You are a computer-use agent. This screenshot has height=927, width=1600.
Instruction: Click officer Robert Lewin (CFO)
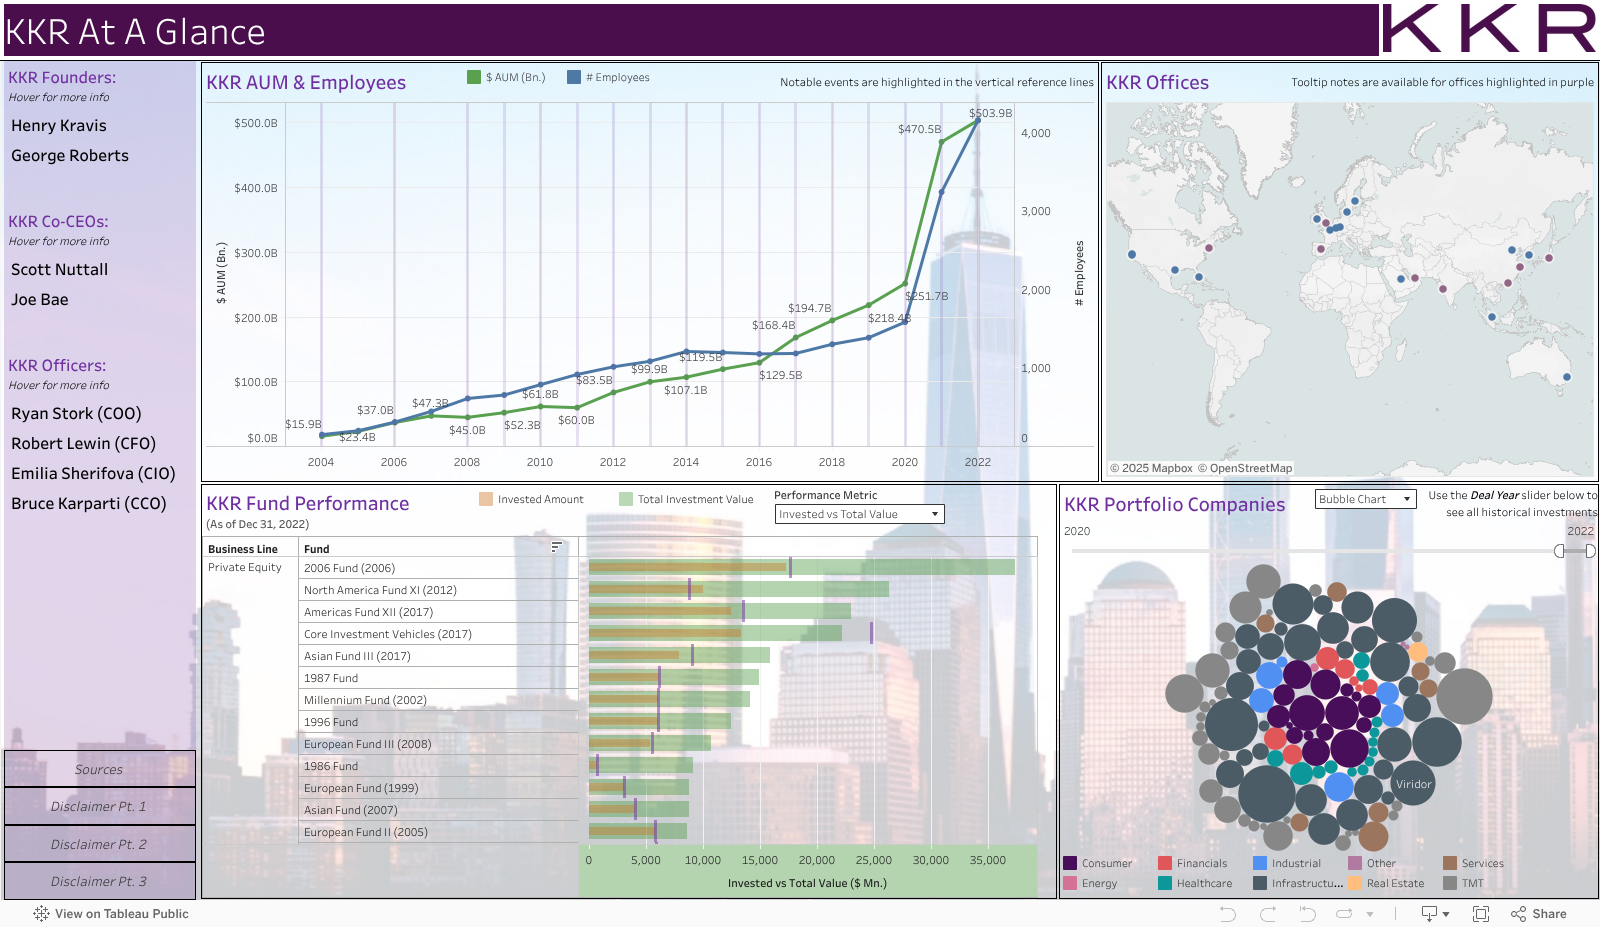coord(84,444)
